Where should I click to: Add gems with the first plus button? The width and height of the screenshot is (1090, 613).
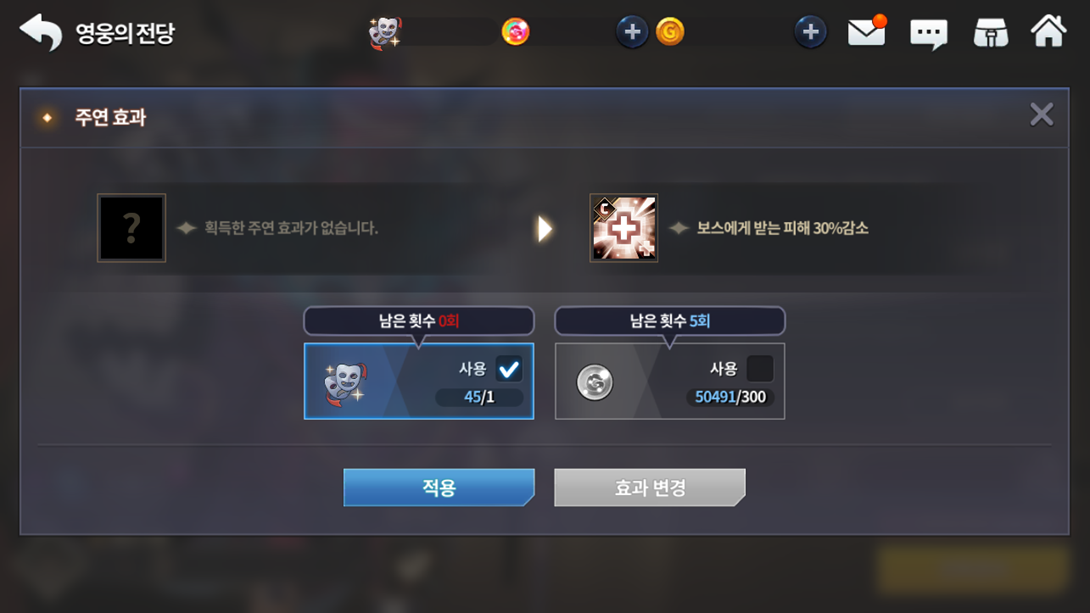click(x=632, y=32)
